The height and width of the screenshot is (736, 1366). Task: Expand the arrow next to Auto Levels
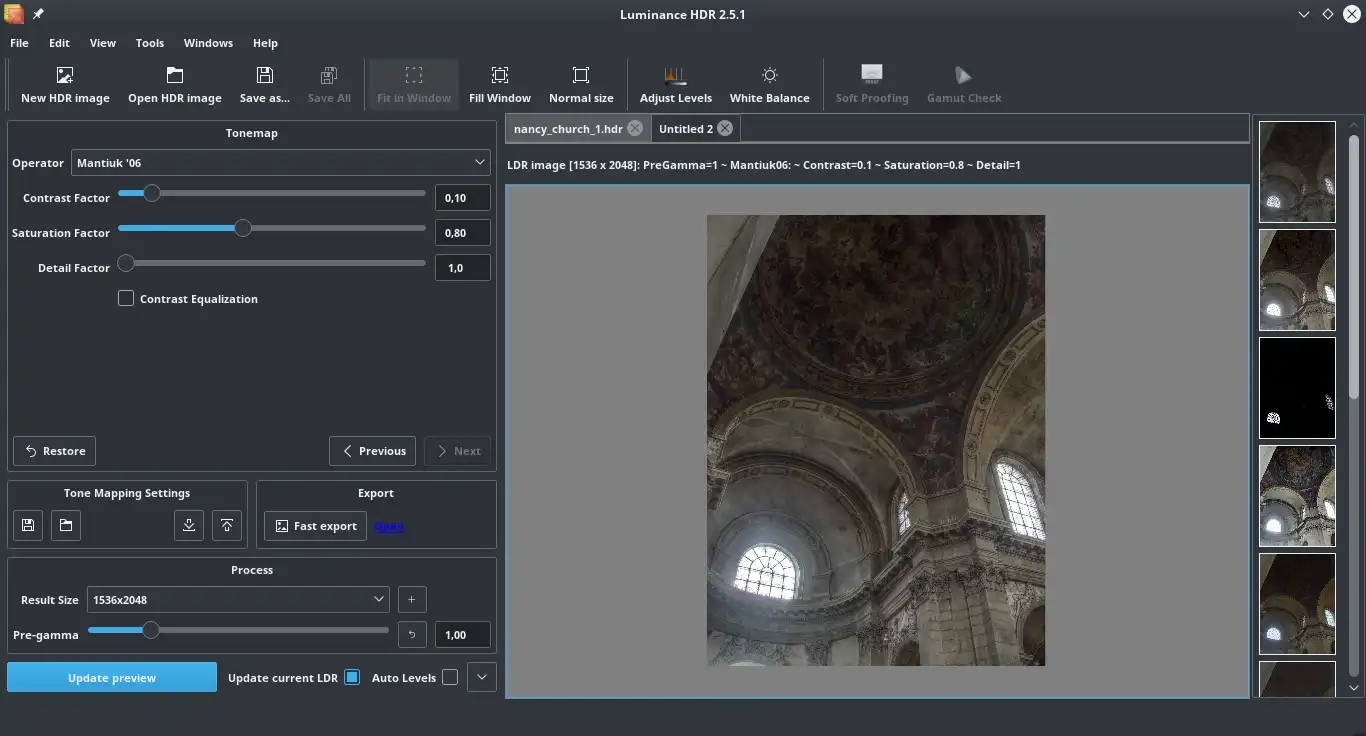click(x=482, y=677)
